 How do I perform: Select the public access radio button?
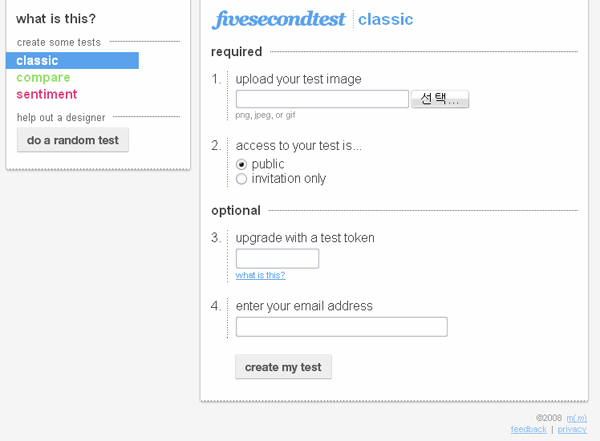click(x=241, y=165)
